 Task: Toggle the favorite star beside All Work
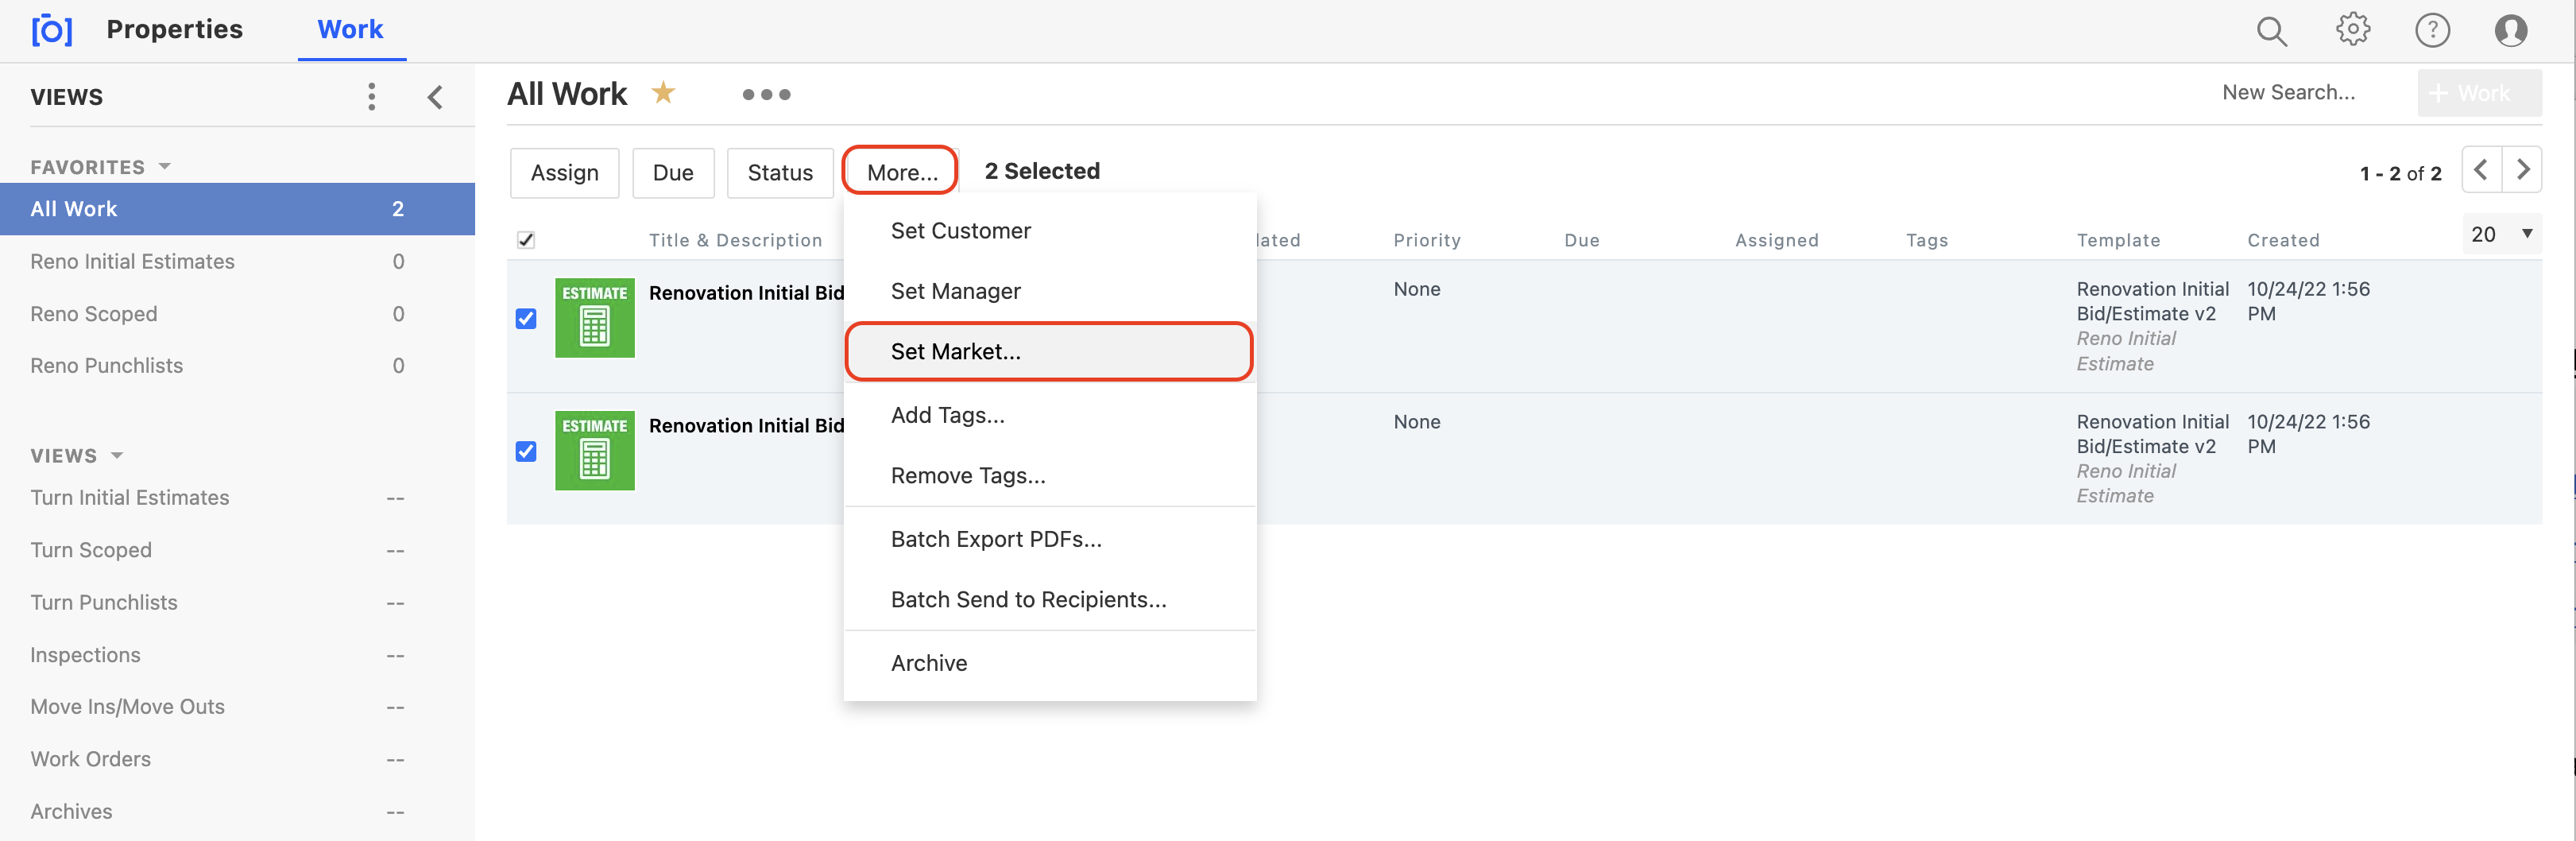tap(663, 93)
